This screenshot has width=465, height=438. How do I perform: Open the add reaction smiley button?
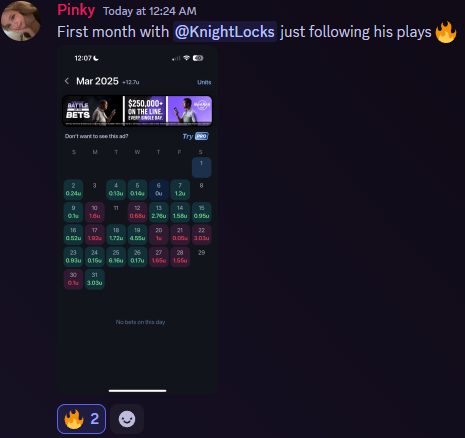pos(127,419)
